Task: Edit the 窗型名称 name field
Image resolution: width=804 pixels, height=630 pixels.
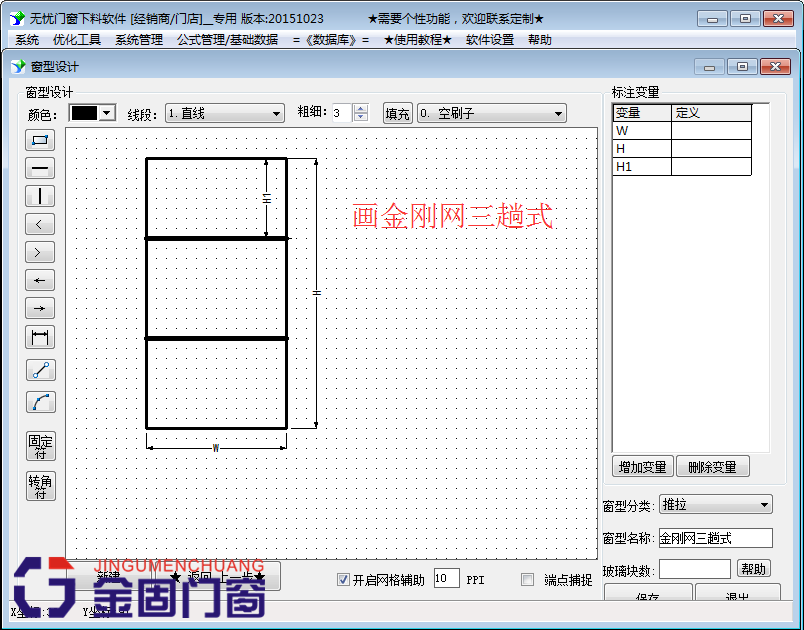Action: (x=716, y=538)
